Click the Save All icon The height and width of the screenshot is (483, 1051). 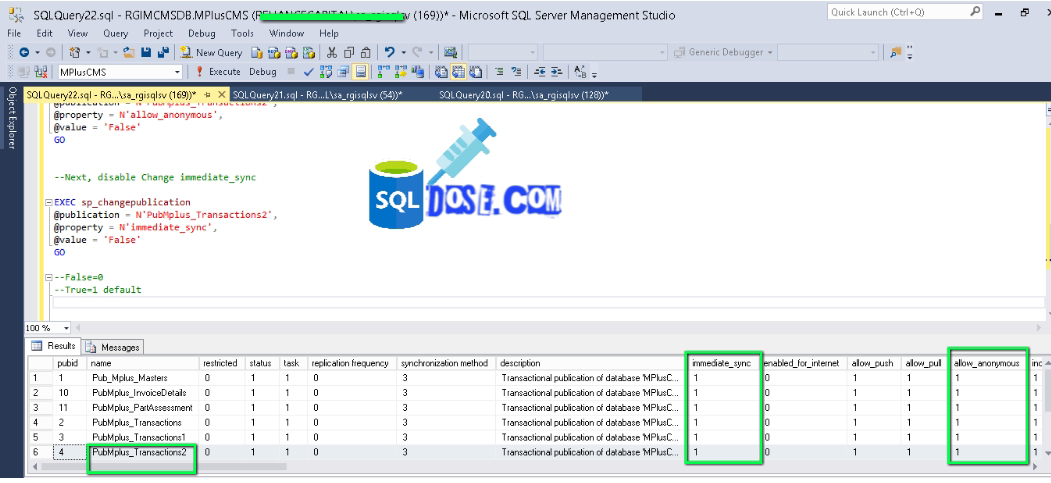tap(163, 52)
